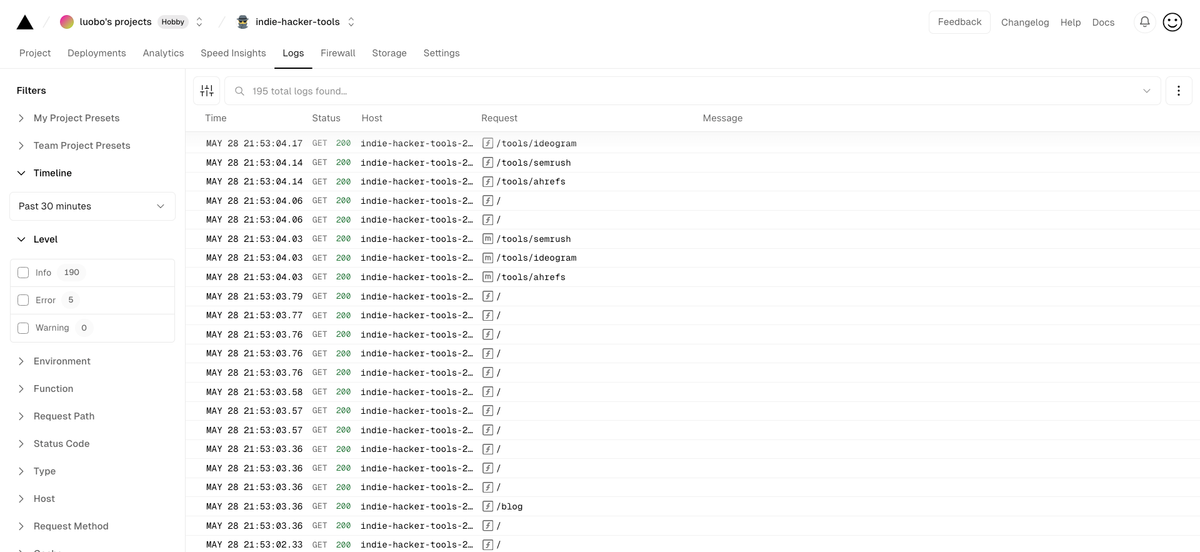Select the /tools/ahrefs path at 21:53:04.14

point(531,181)
